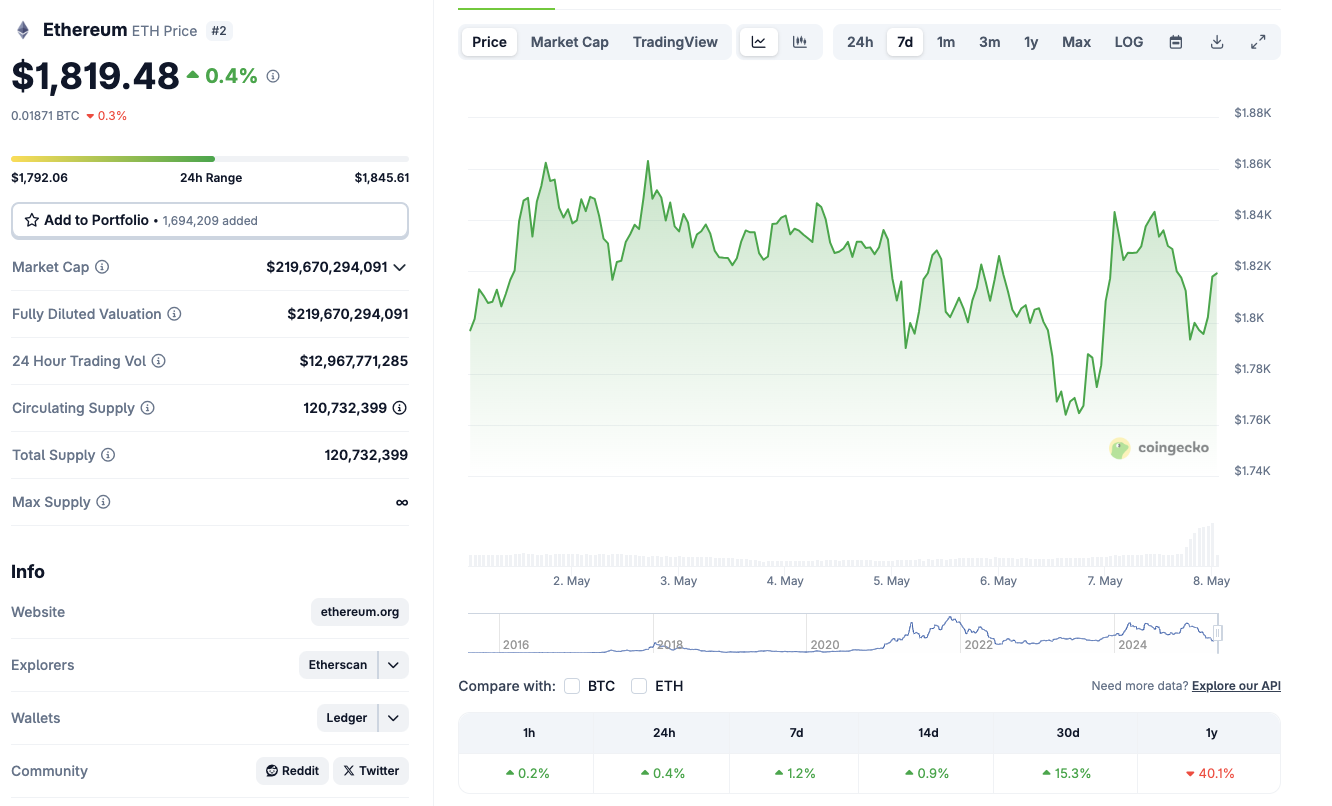This screenshot has width=1332, height=806.
Task: Click Fully Diluted Valuation info icon
Action: 174,314
